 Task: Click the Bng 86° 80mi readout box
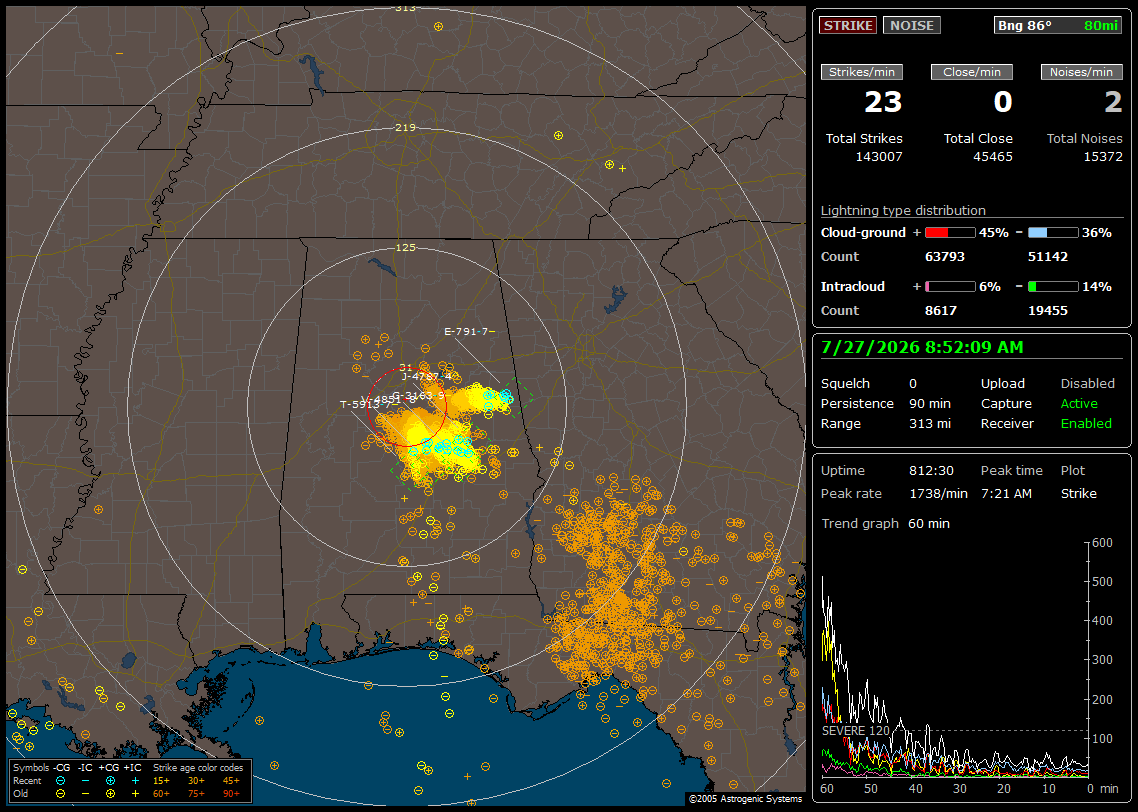[x=1058, y=25]
